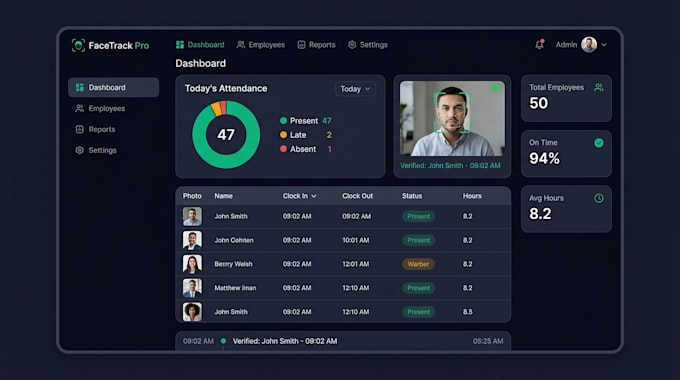Sort by the Clock In column arrow
The image size is (680, 380).
[x=314, y=196]
